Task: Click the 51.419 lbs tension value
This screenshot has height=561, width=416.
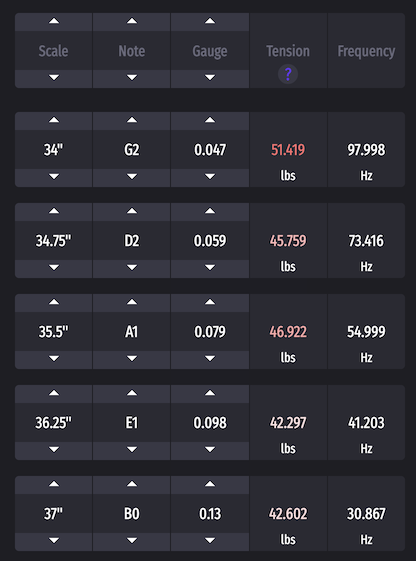Action: [288, 150]
